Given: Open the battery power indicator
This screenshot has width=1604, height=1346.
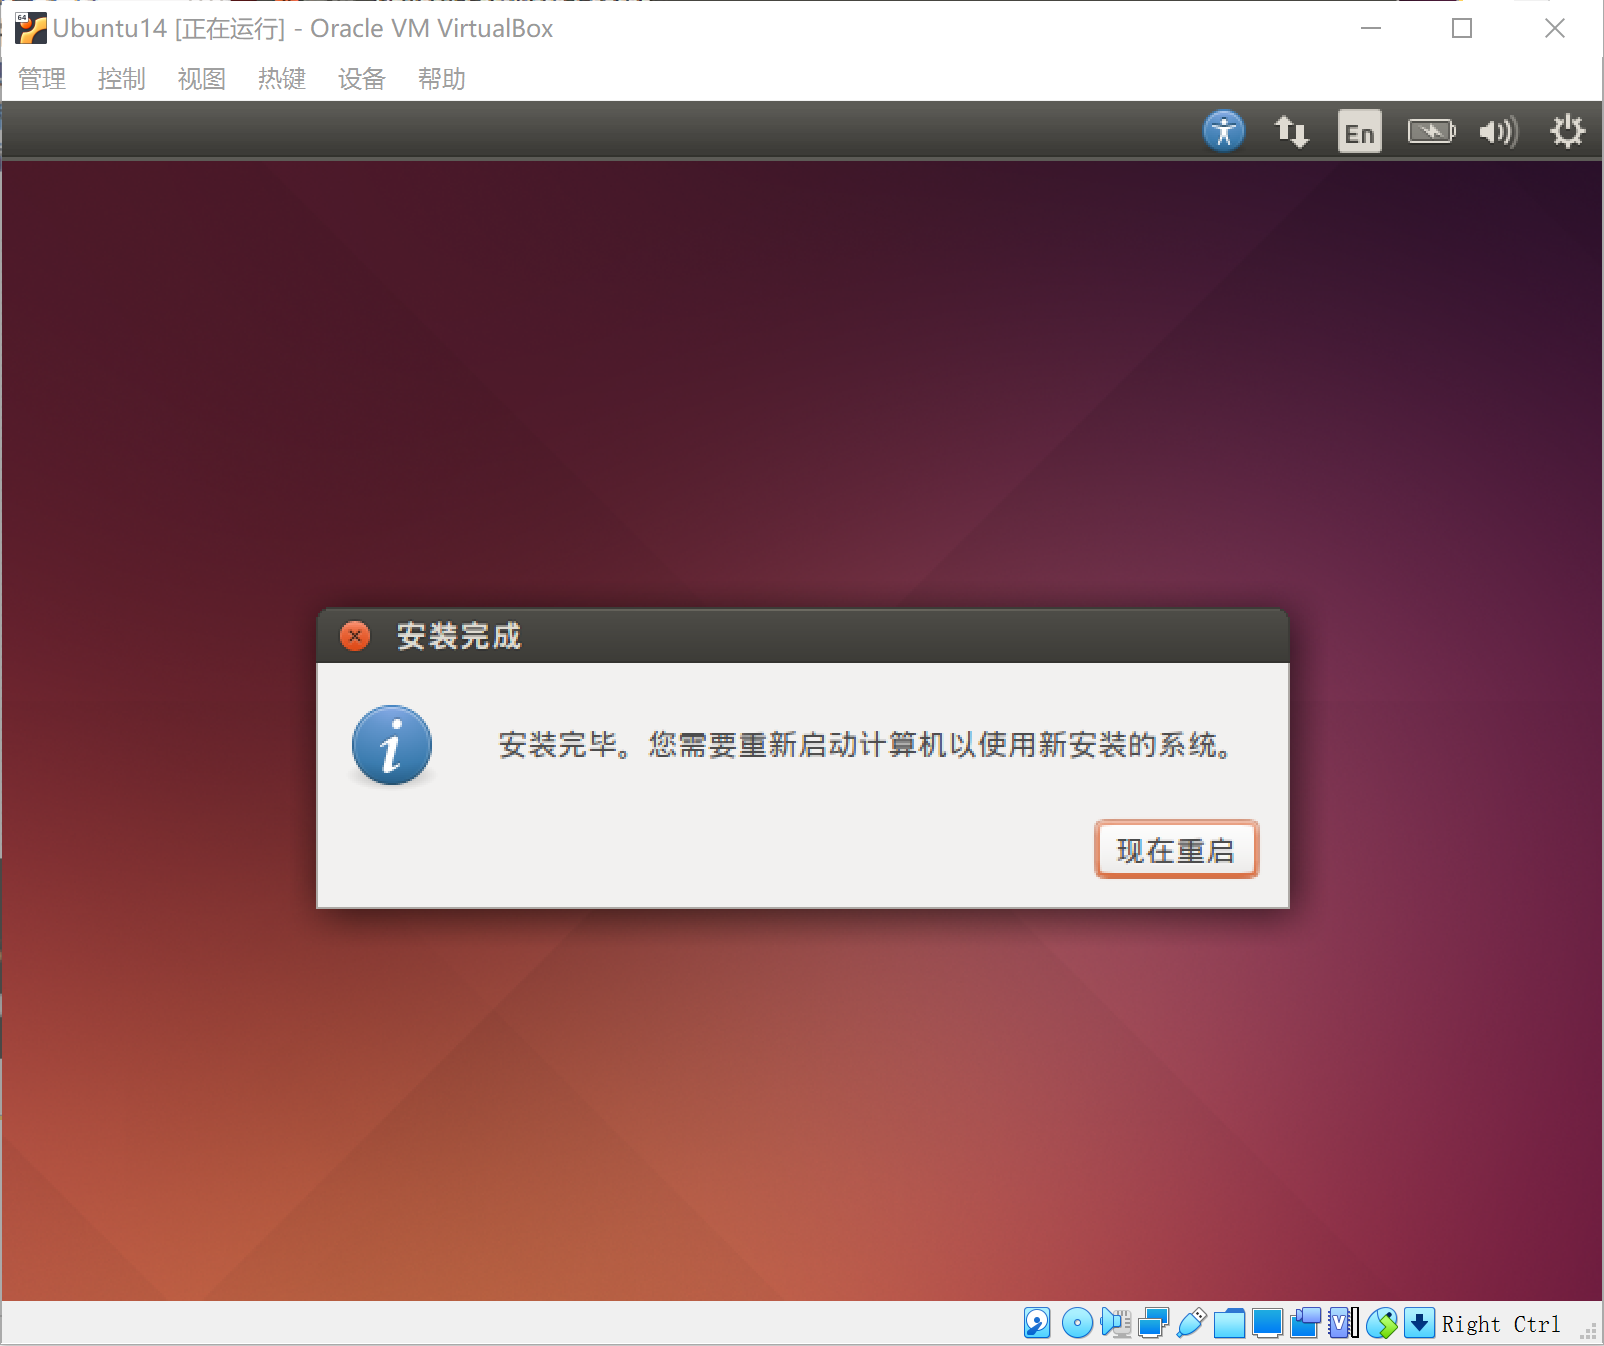Looking at the screenshot, I should tap(1431, 131).
